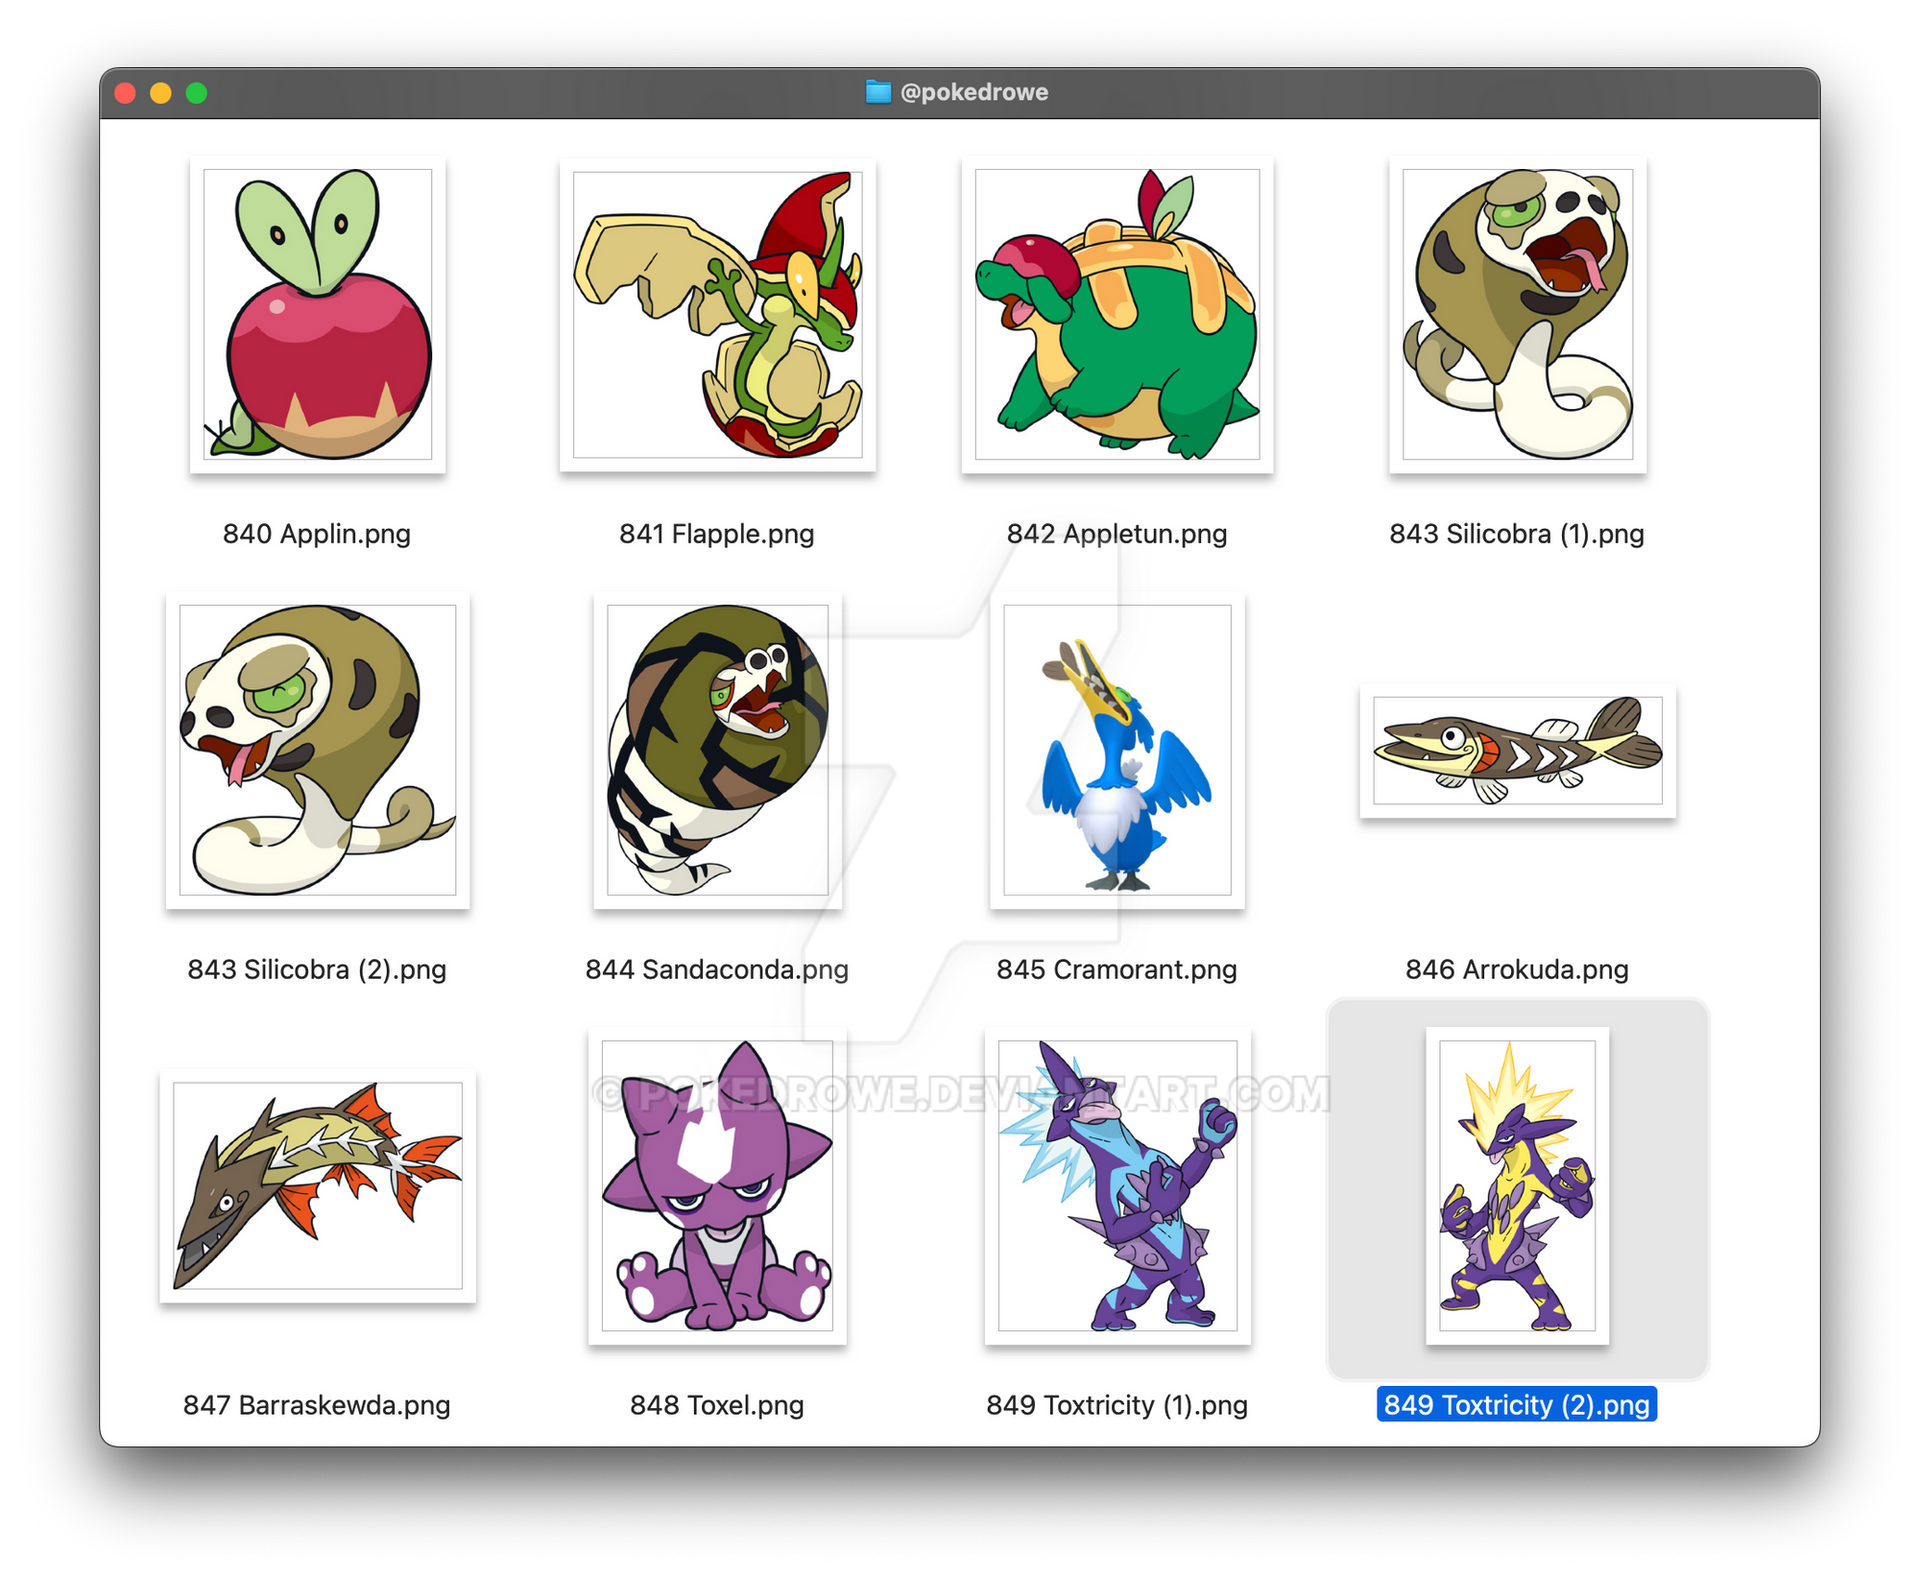The image size is (1920, 1578).
Task: Click the file name 847 Barraskewda.png
Action: pyautogui.click(x=317, y=1405)
